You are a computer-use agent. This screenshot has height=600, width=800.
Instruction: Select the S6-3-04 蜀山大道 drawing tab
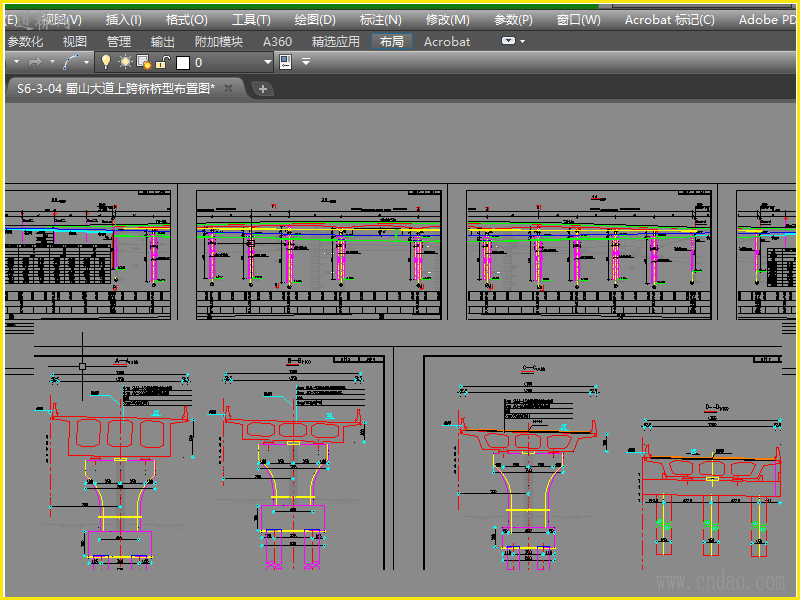(115, 88)
